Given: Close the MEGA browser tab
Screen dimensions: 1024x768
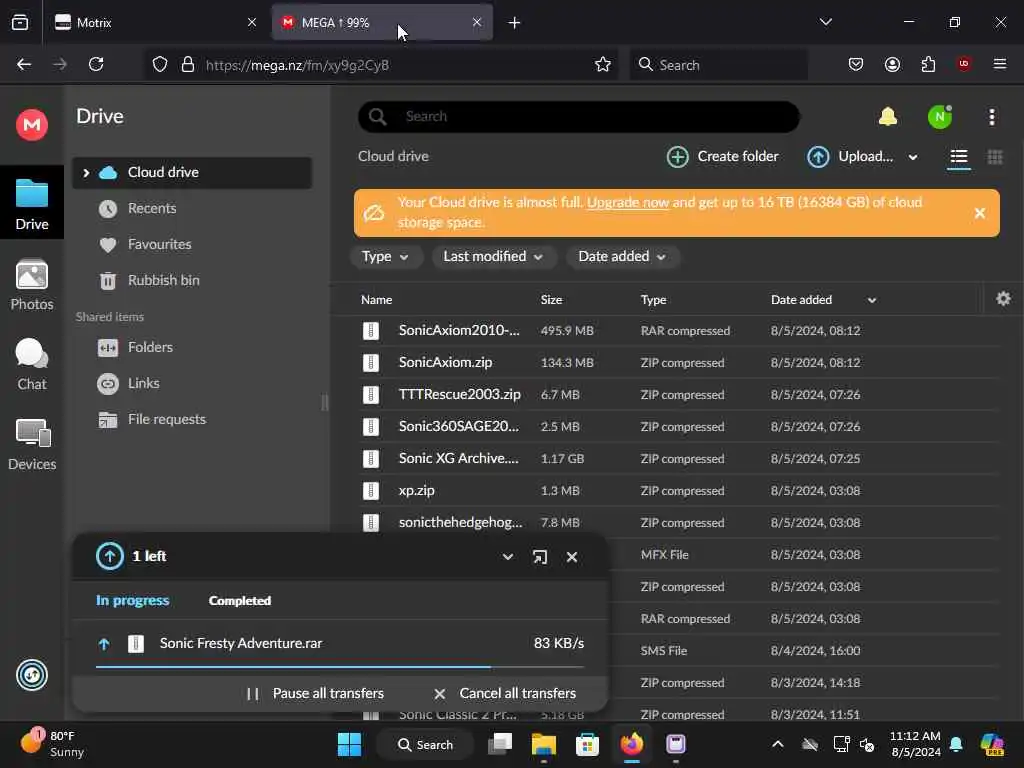Looking at the screenshot, I should [477, 23].
